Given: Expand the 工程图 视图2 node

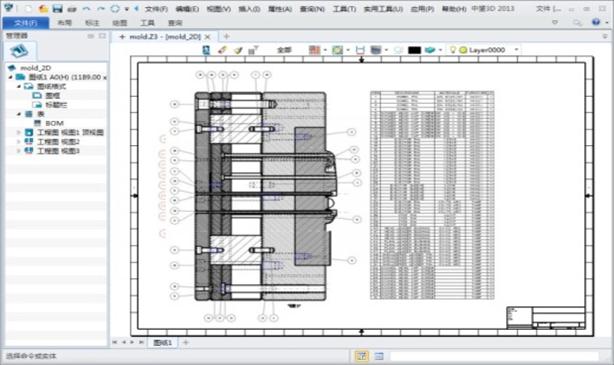Looking at the screenshot, I should pos(18,142).
